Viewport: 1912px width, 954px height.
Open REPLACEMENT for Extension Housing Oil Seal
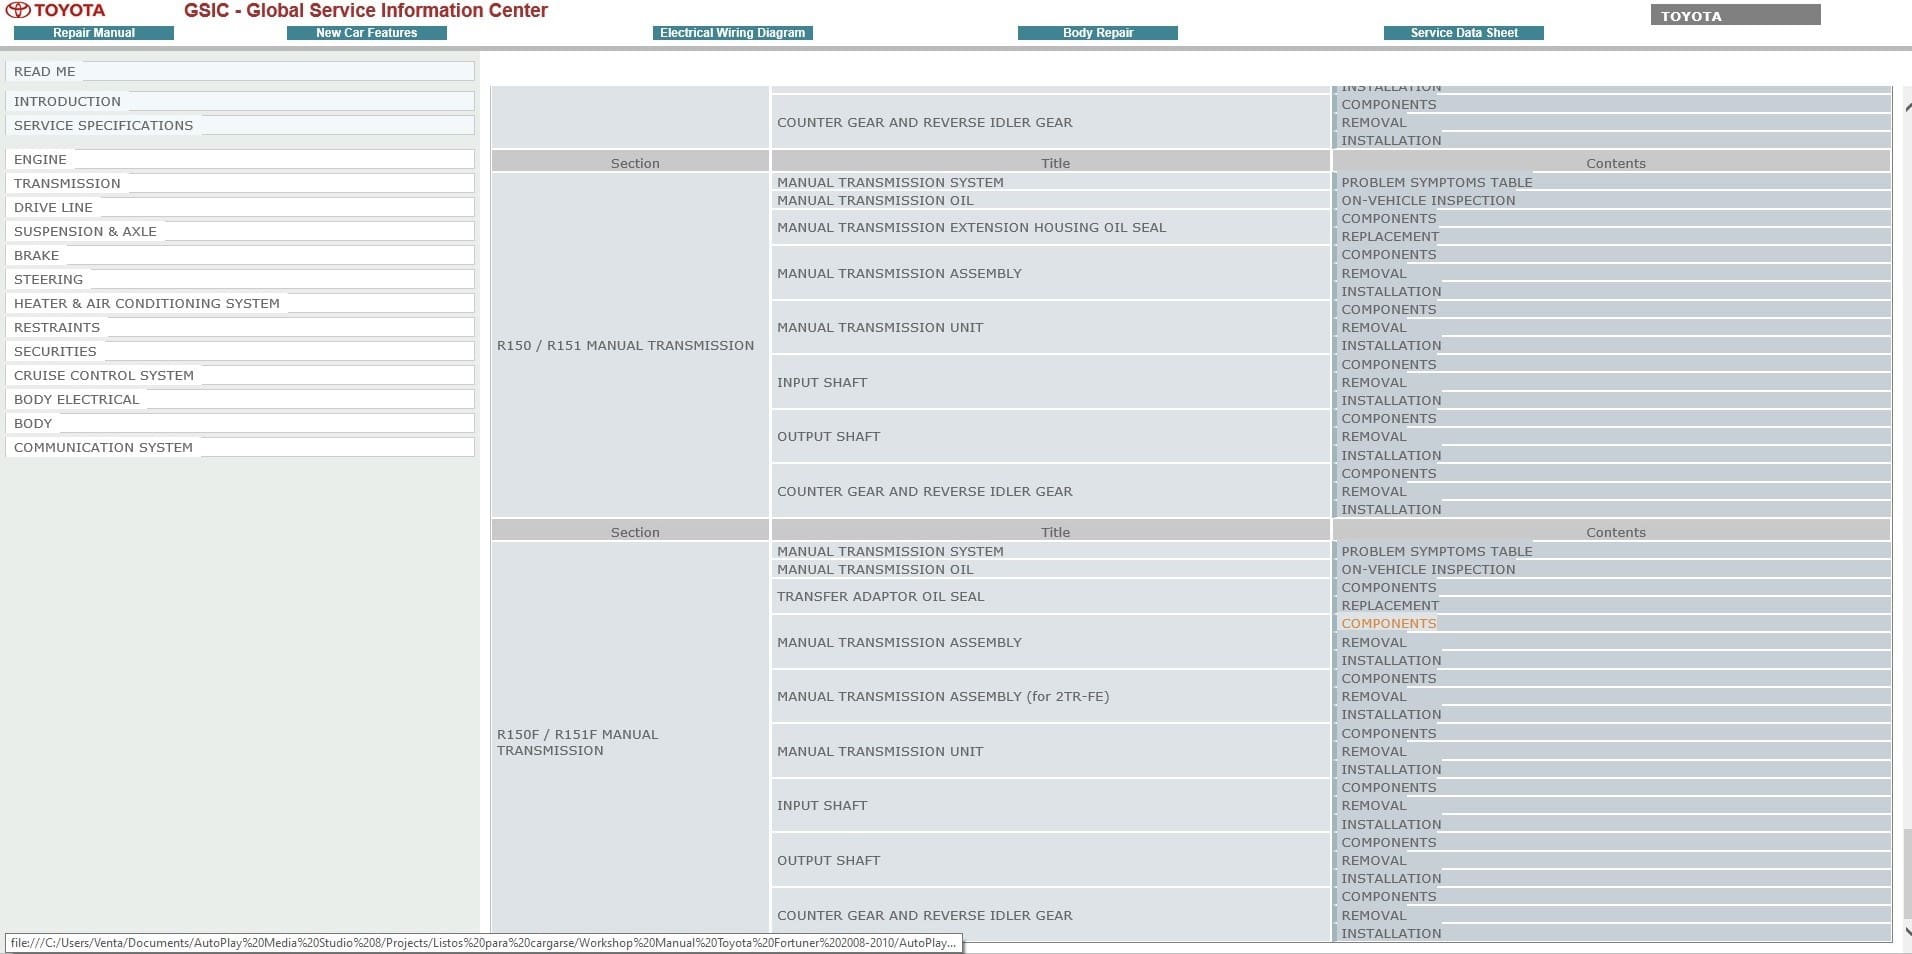1390,236
